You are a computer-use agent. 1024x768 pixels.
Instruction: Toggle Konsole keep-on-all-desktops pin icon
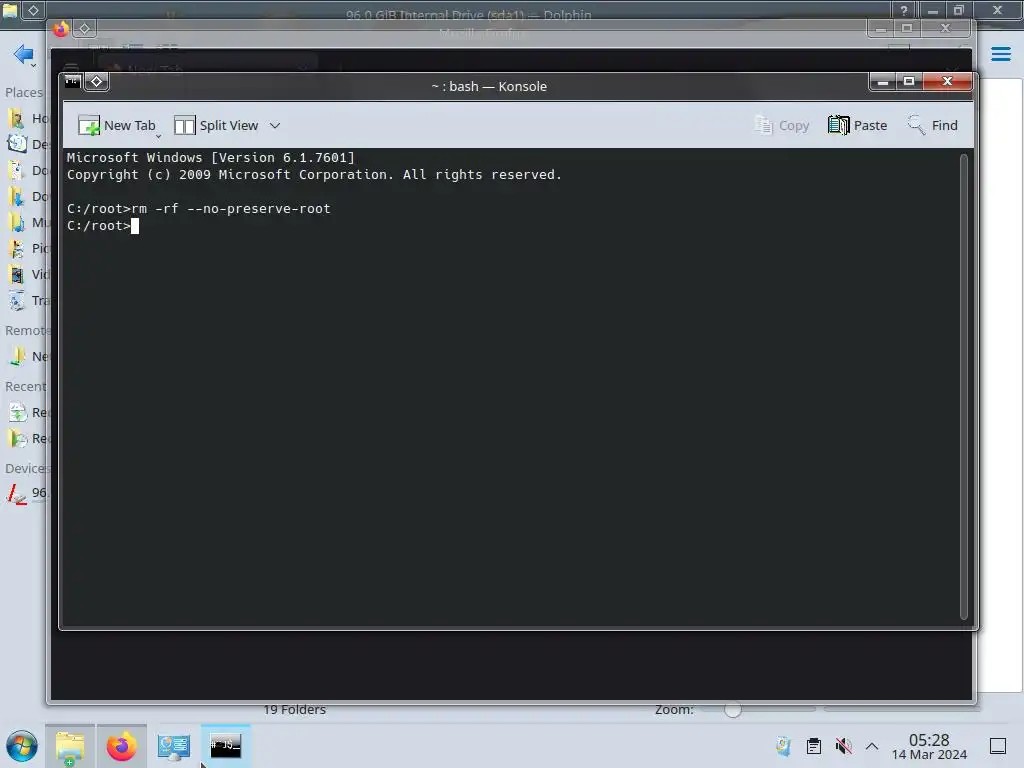tap(97, 82)
